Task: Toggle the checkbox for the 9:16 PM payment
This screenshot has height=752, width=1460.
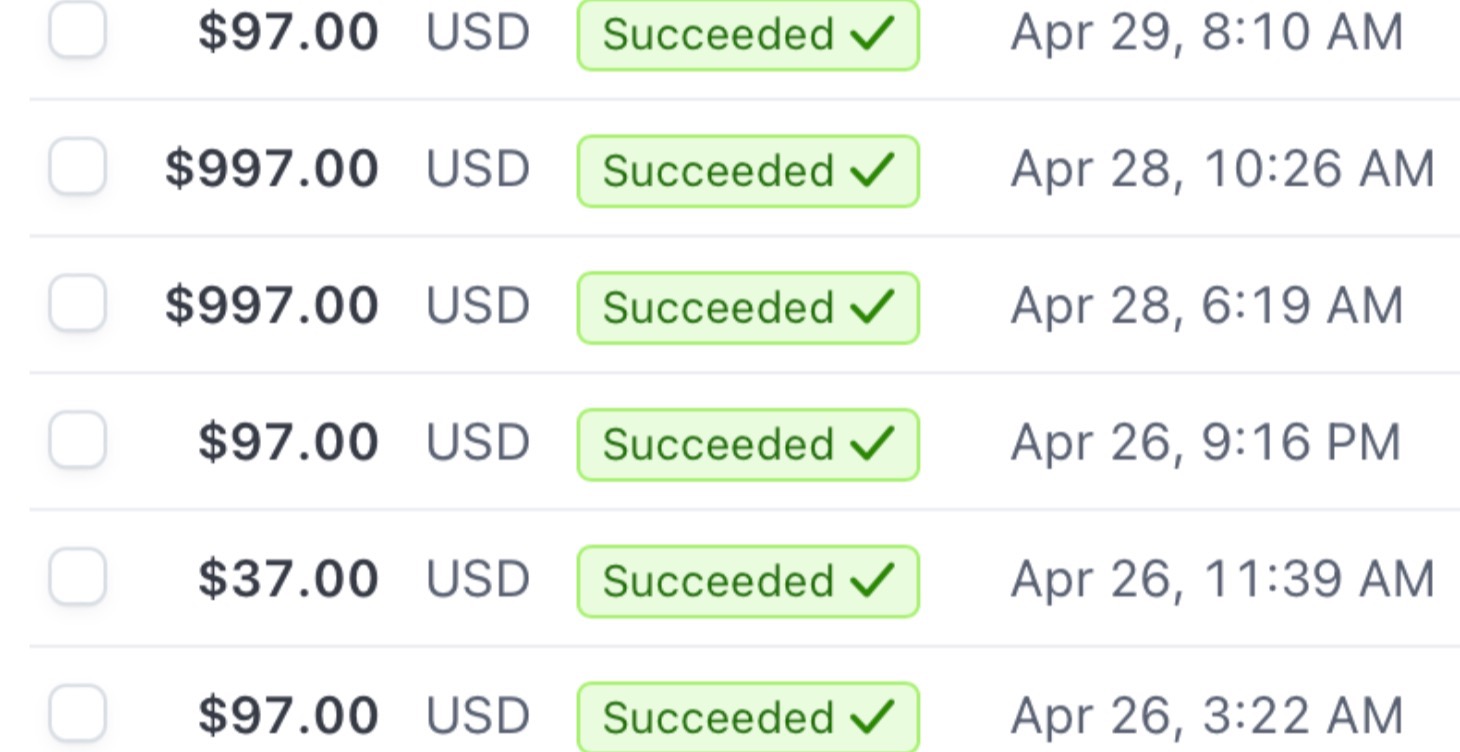Action: 77,440
